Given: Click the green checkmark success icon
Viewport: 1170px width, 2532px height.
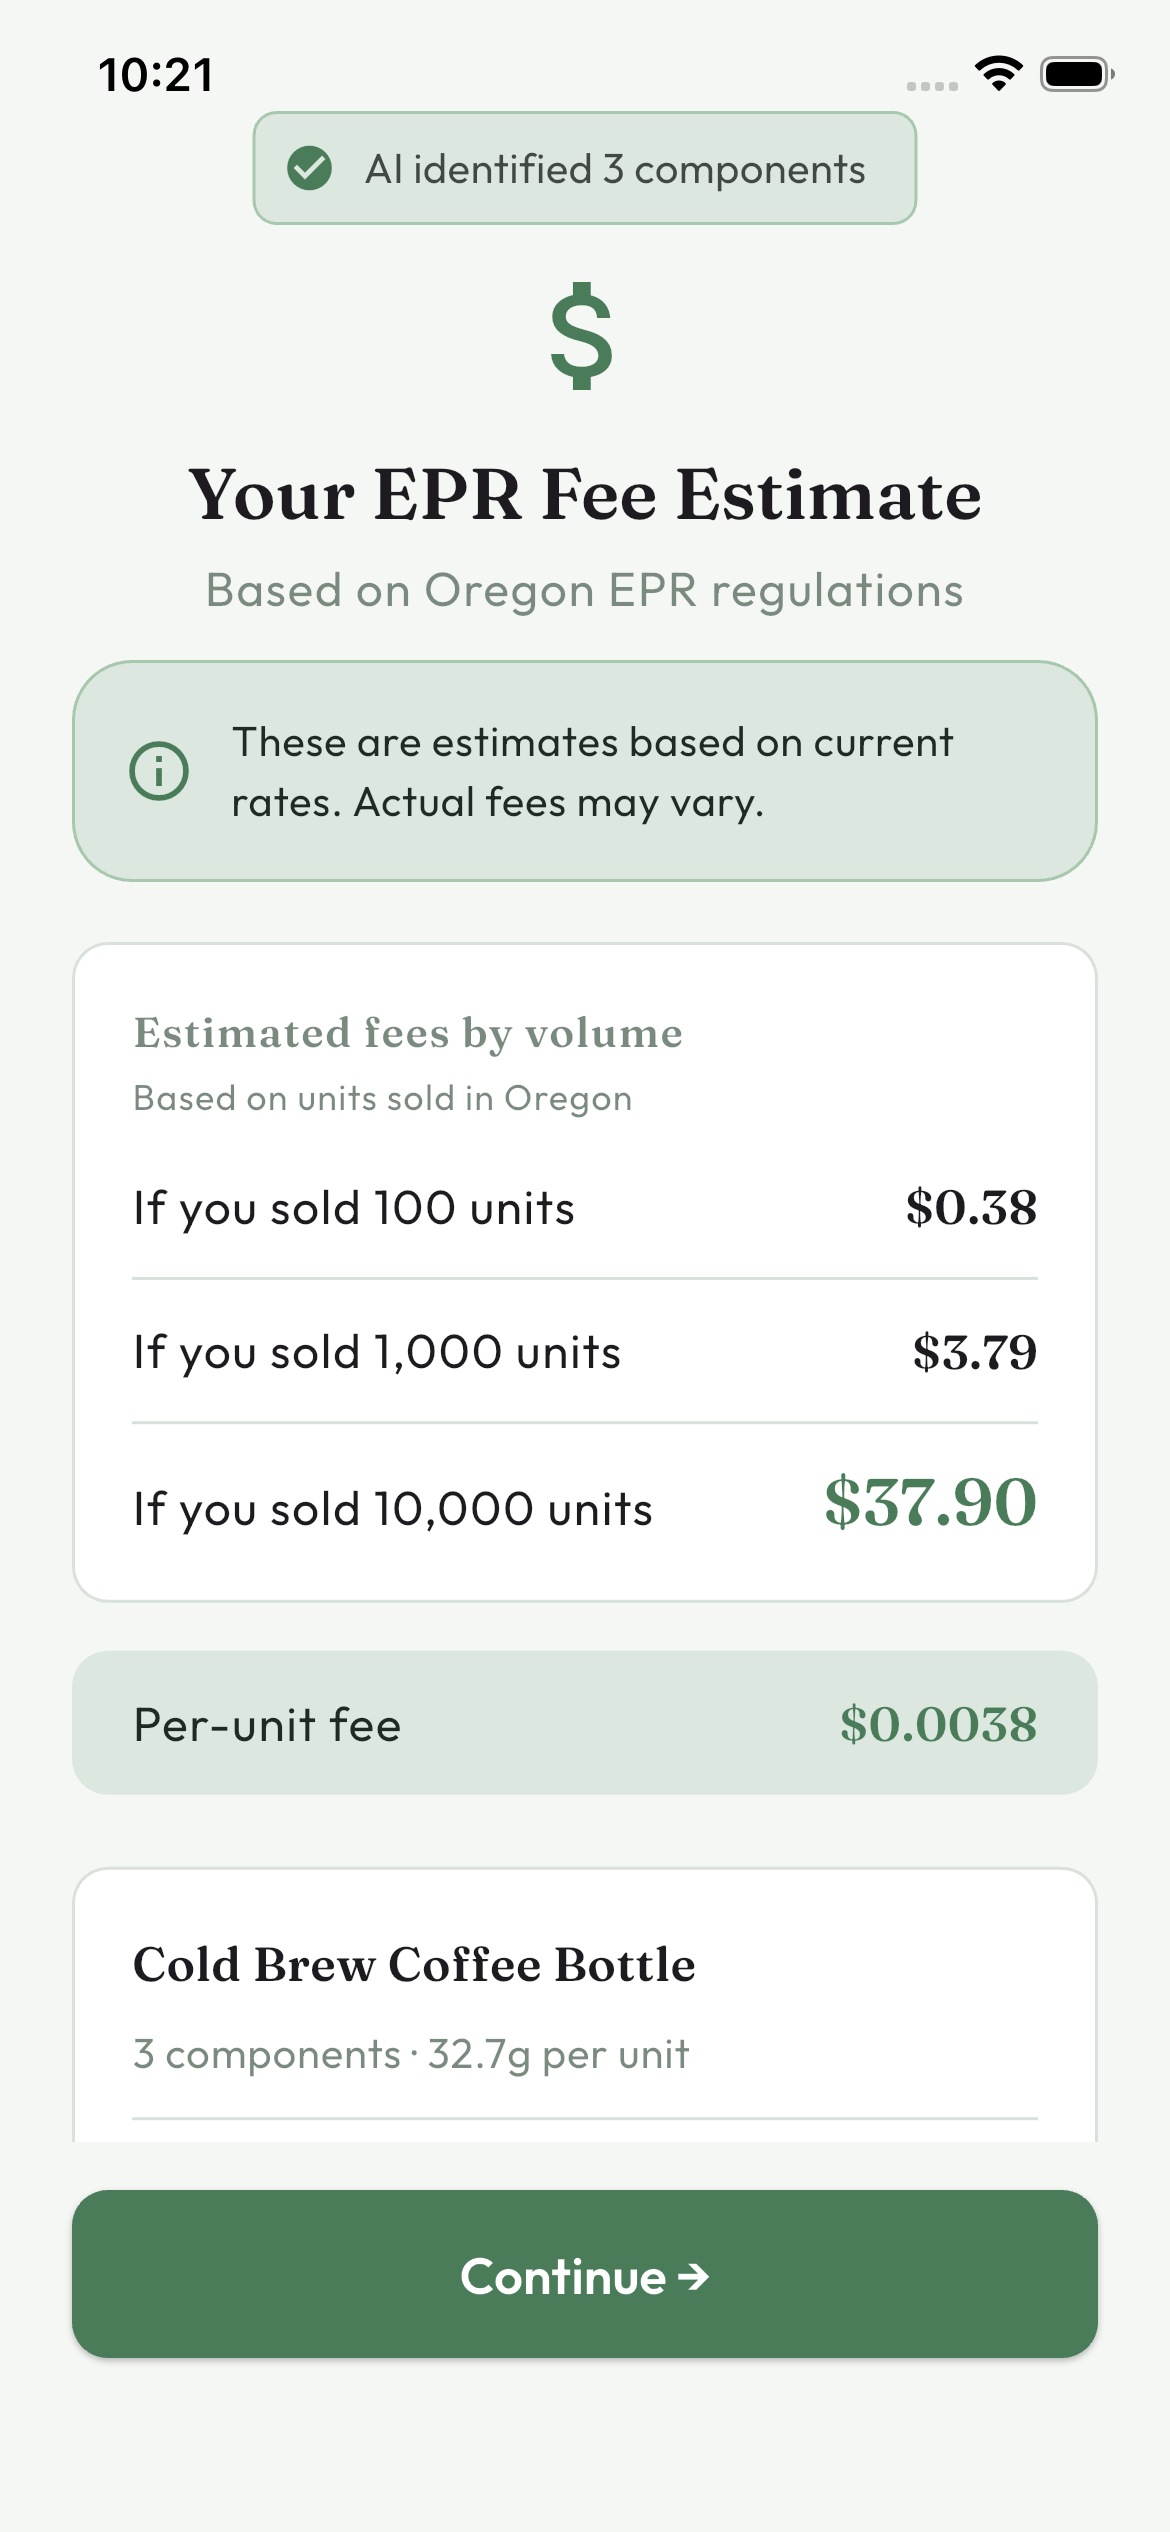Looking at the screenshot, I should [x=311, y=169].
